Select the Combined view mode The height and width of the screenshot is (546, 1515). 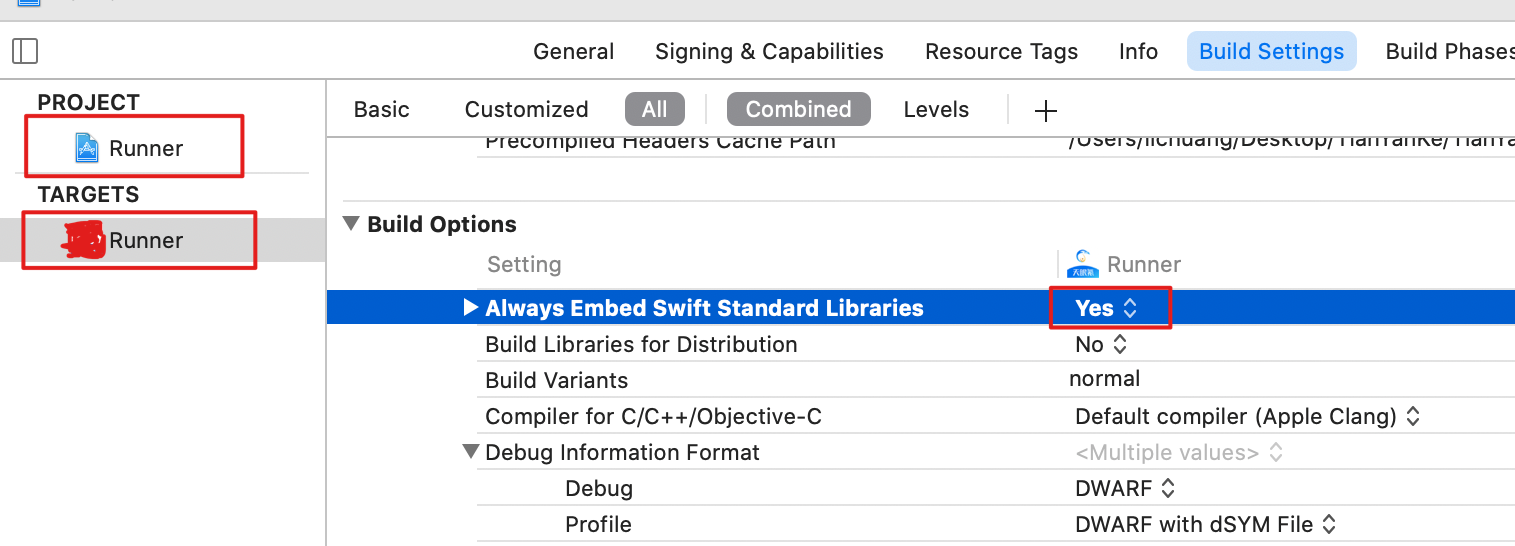tap(798, 109)
